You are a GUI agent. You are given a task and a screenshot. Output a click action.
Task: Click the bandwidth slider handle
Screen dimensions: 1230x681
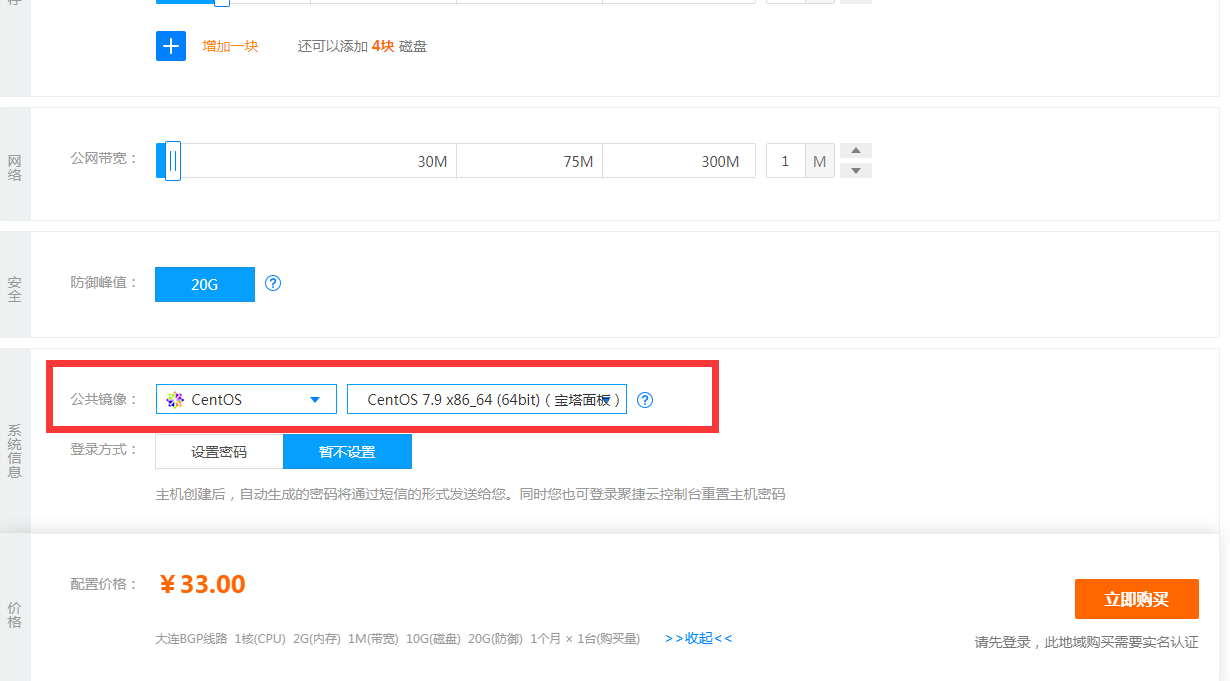click(172, 161)
